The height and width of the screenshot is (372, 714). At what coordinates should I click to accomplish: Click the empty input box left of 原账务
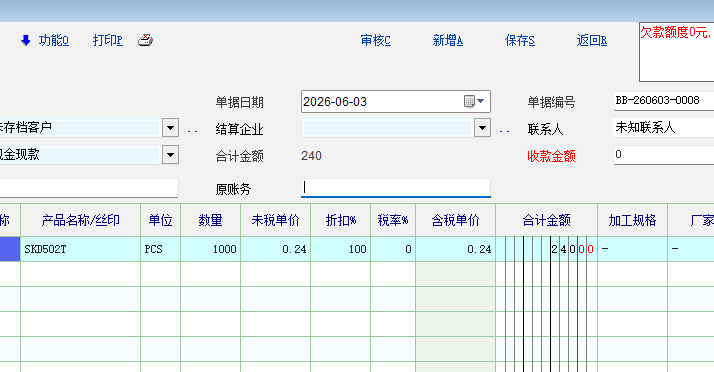coord(89,188)
